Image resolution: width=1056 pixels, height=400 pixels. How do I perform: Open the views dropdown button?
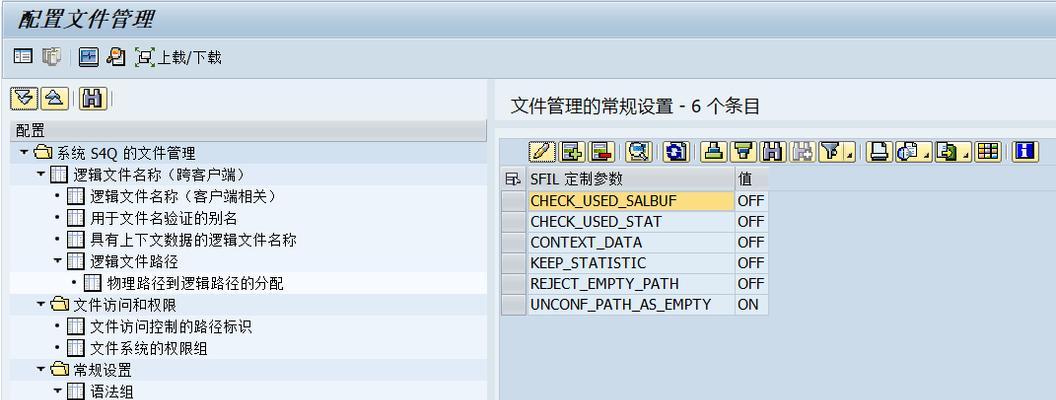[x=914, y=152]
